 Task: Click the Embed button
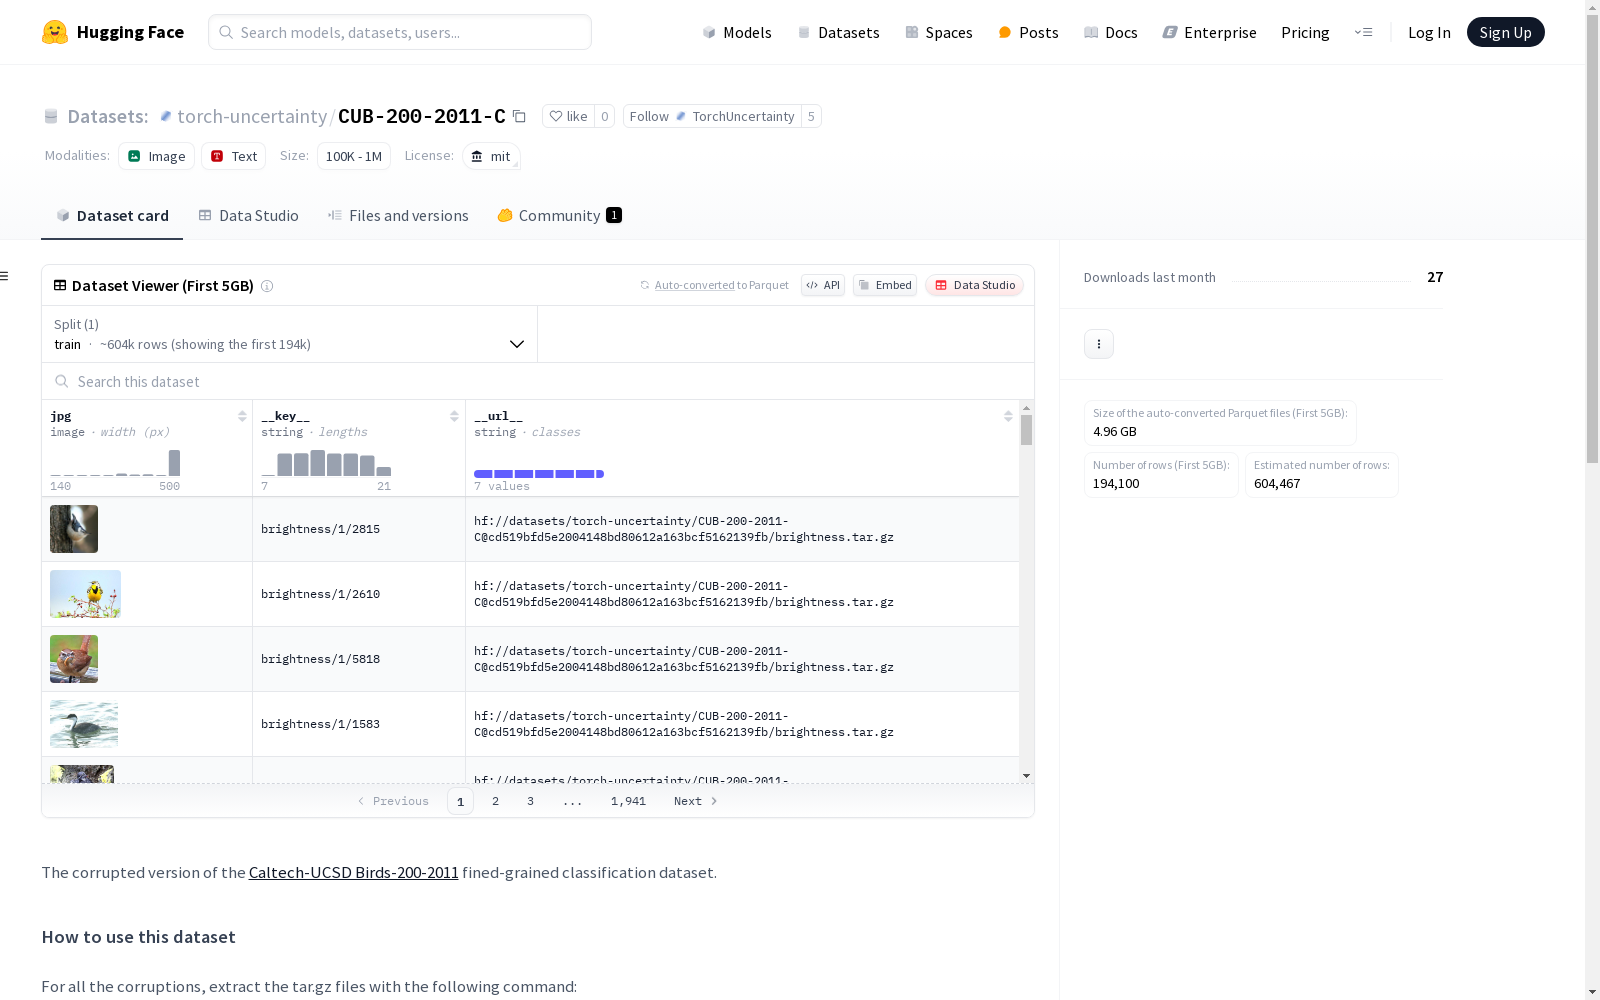tap(885, 285)
